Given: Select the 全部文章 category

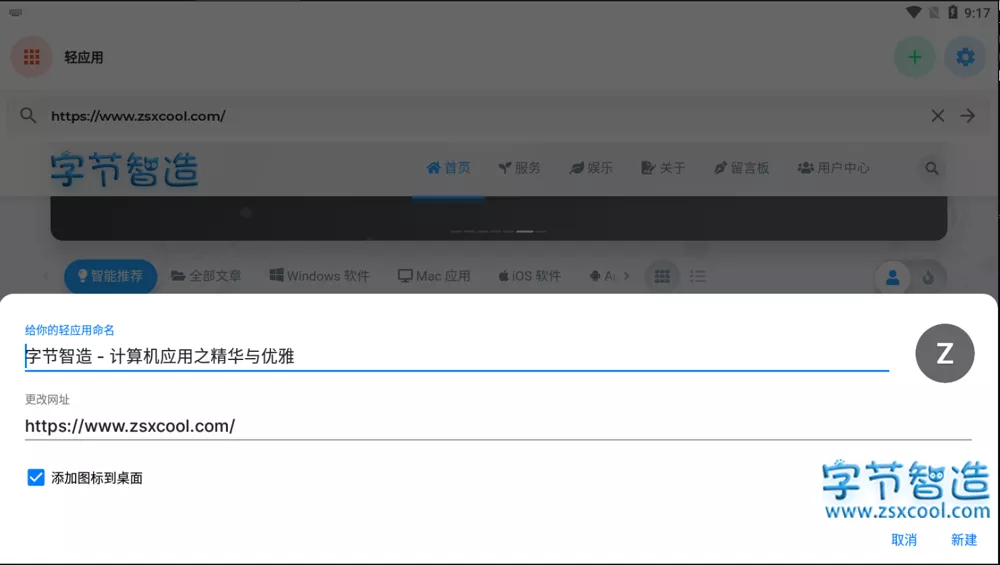Looking at the screenshot, I should (x=206, y=276).
